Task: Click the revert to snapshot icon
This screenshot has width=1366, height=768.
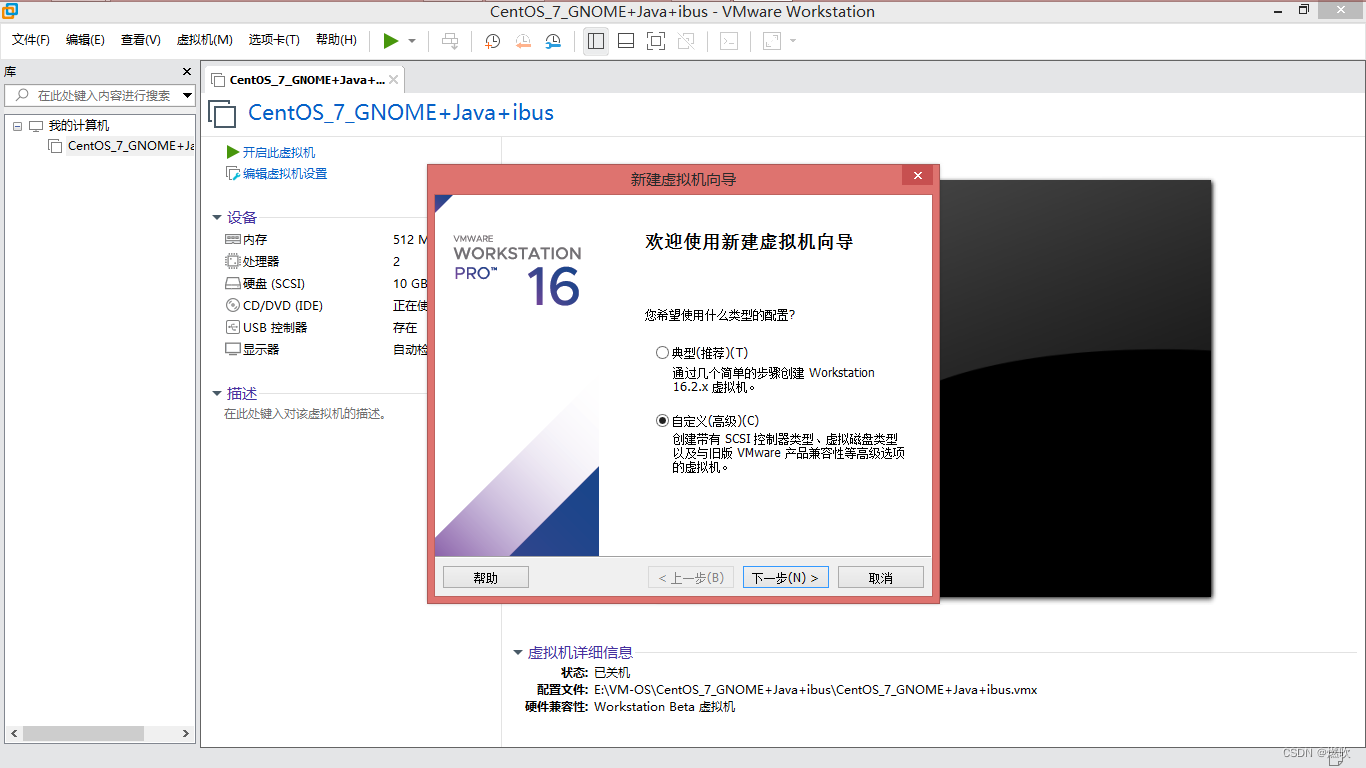Action: [x=523, y=41]
